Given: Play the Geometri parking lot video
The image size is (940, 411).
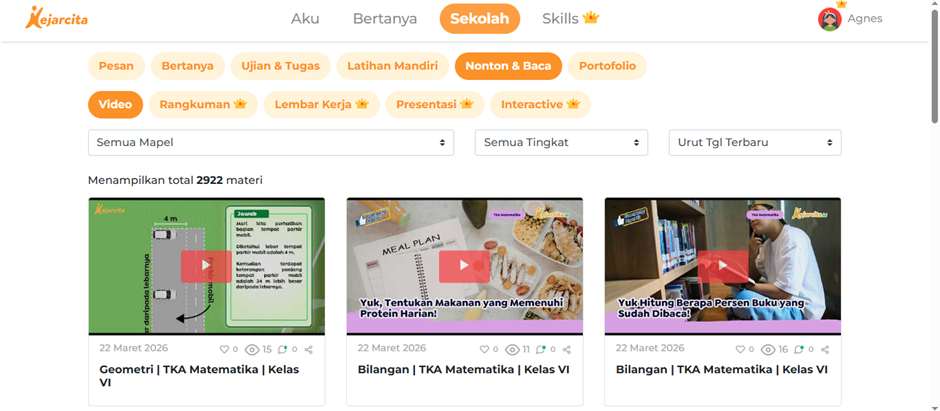Looking at the screenshot, I should [206, 266].
